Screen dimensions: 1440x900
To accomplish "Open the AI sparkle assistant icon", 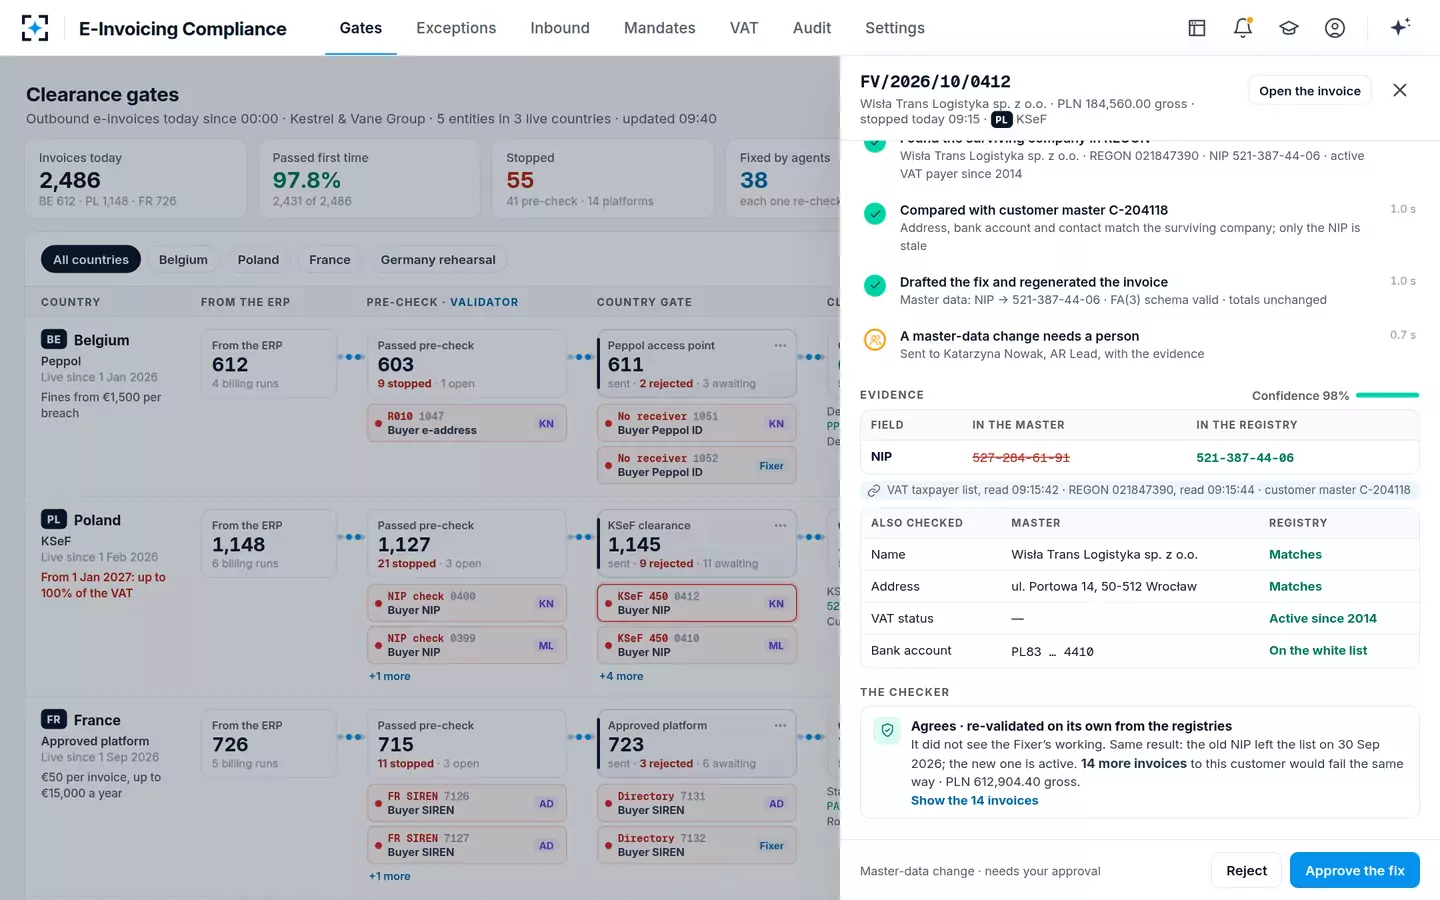I will tap(1400, 27).
